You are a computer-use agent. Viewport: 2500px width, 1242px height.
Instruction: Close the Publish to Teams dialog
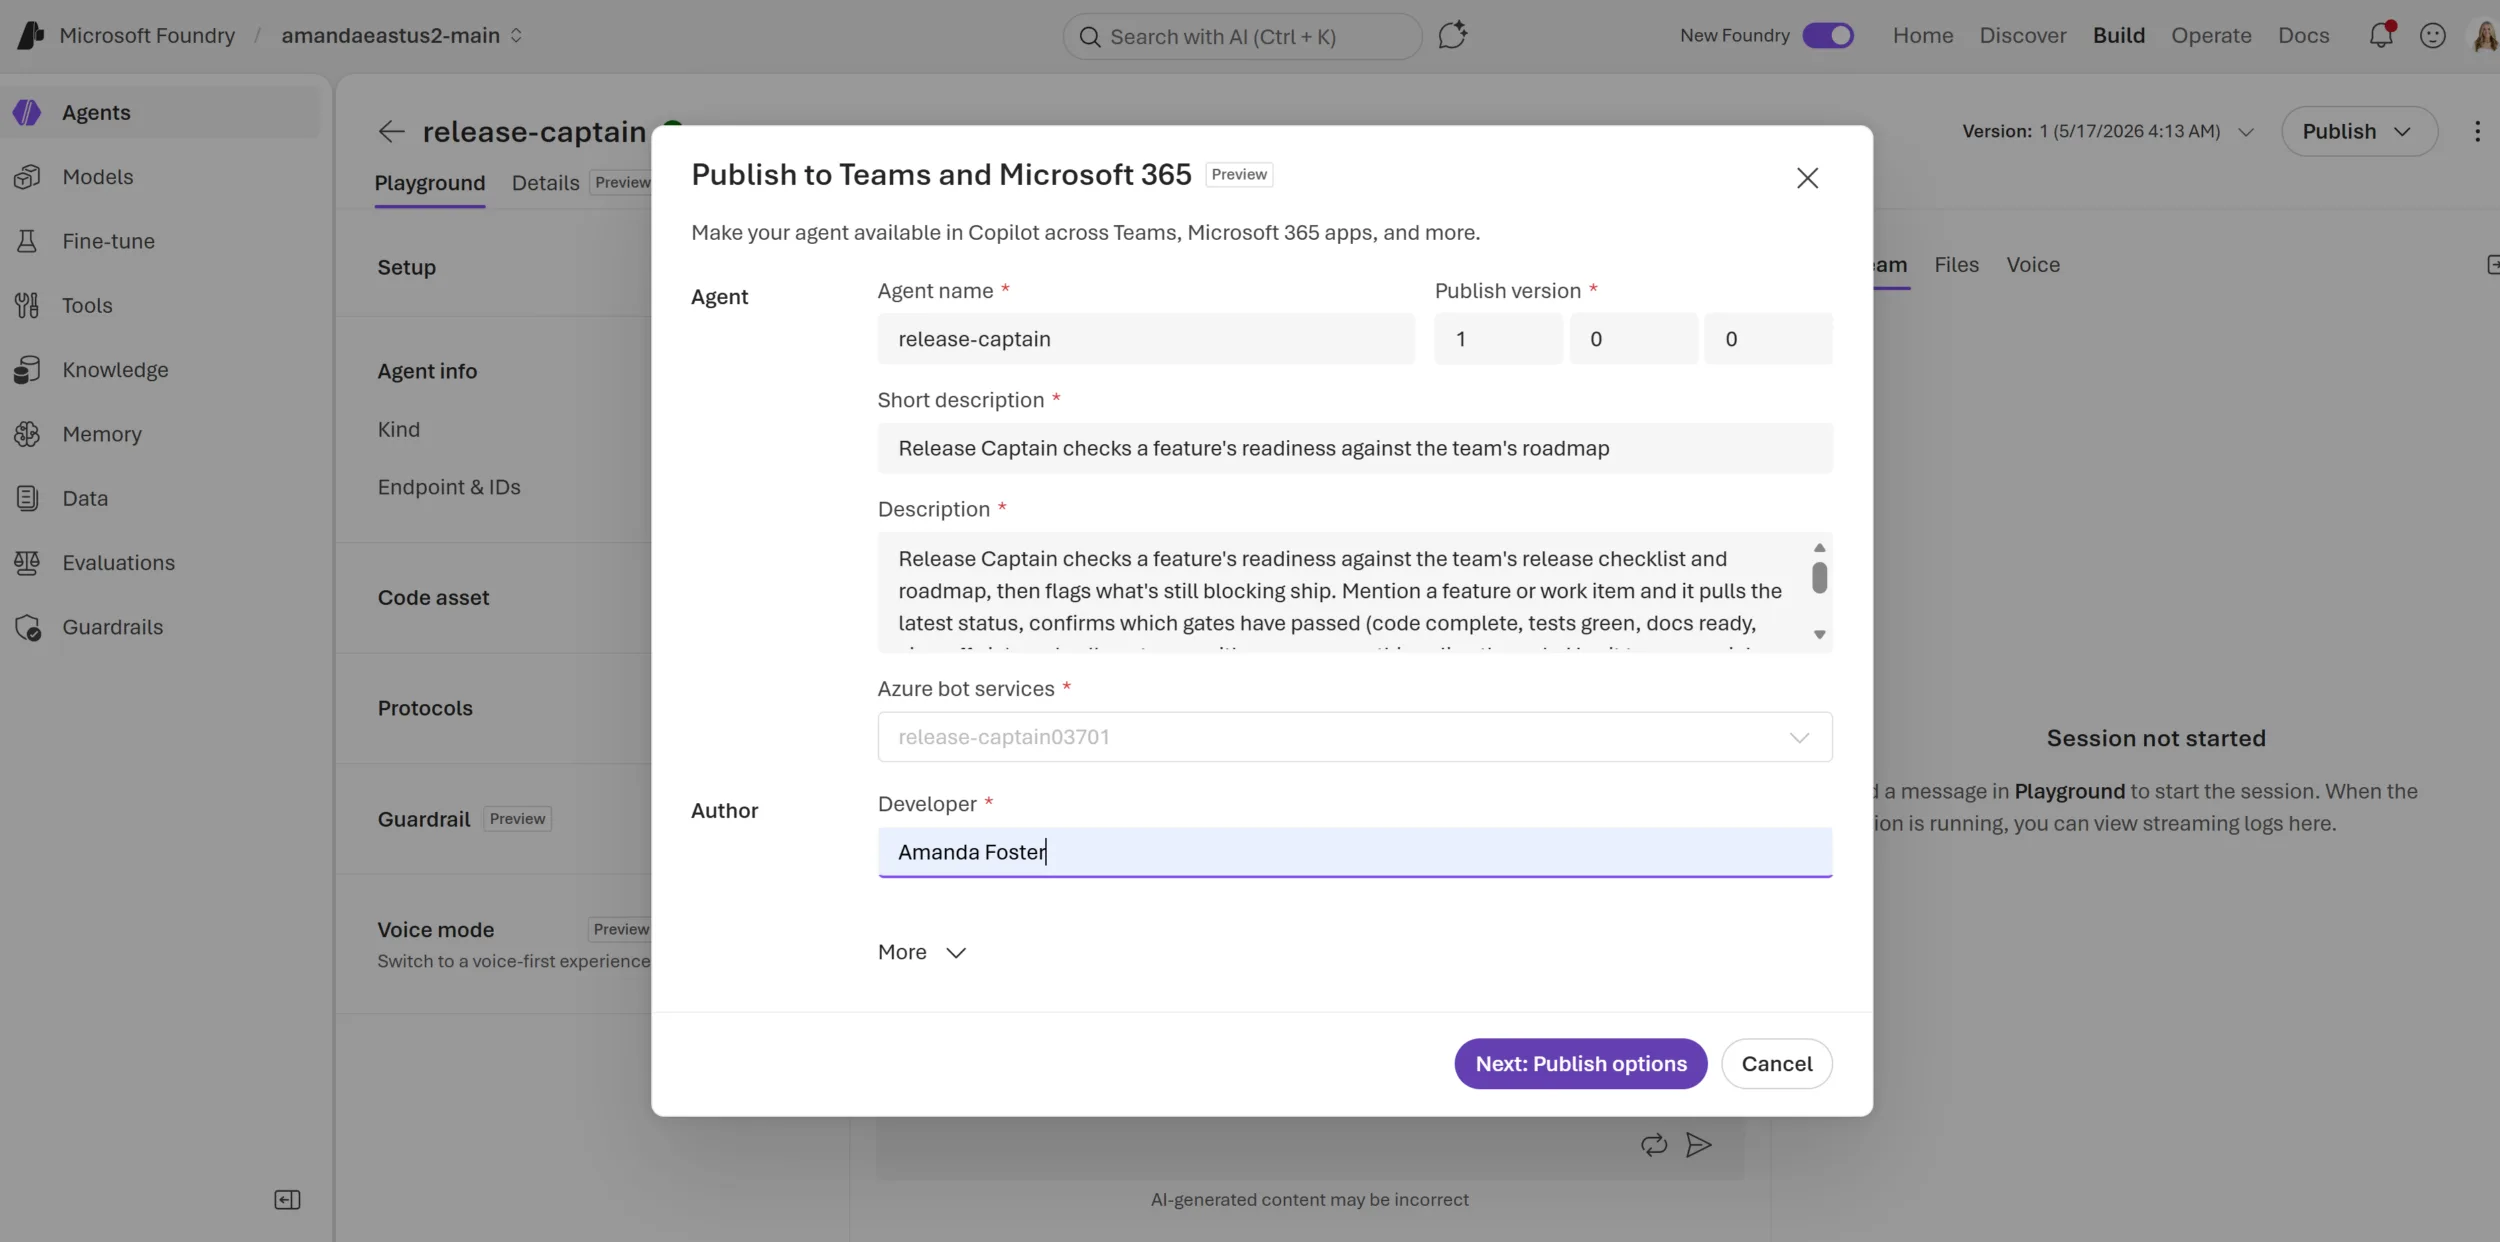(x=1806, y=178)
